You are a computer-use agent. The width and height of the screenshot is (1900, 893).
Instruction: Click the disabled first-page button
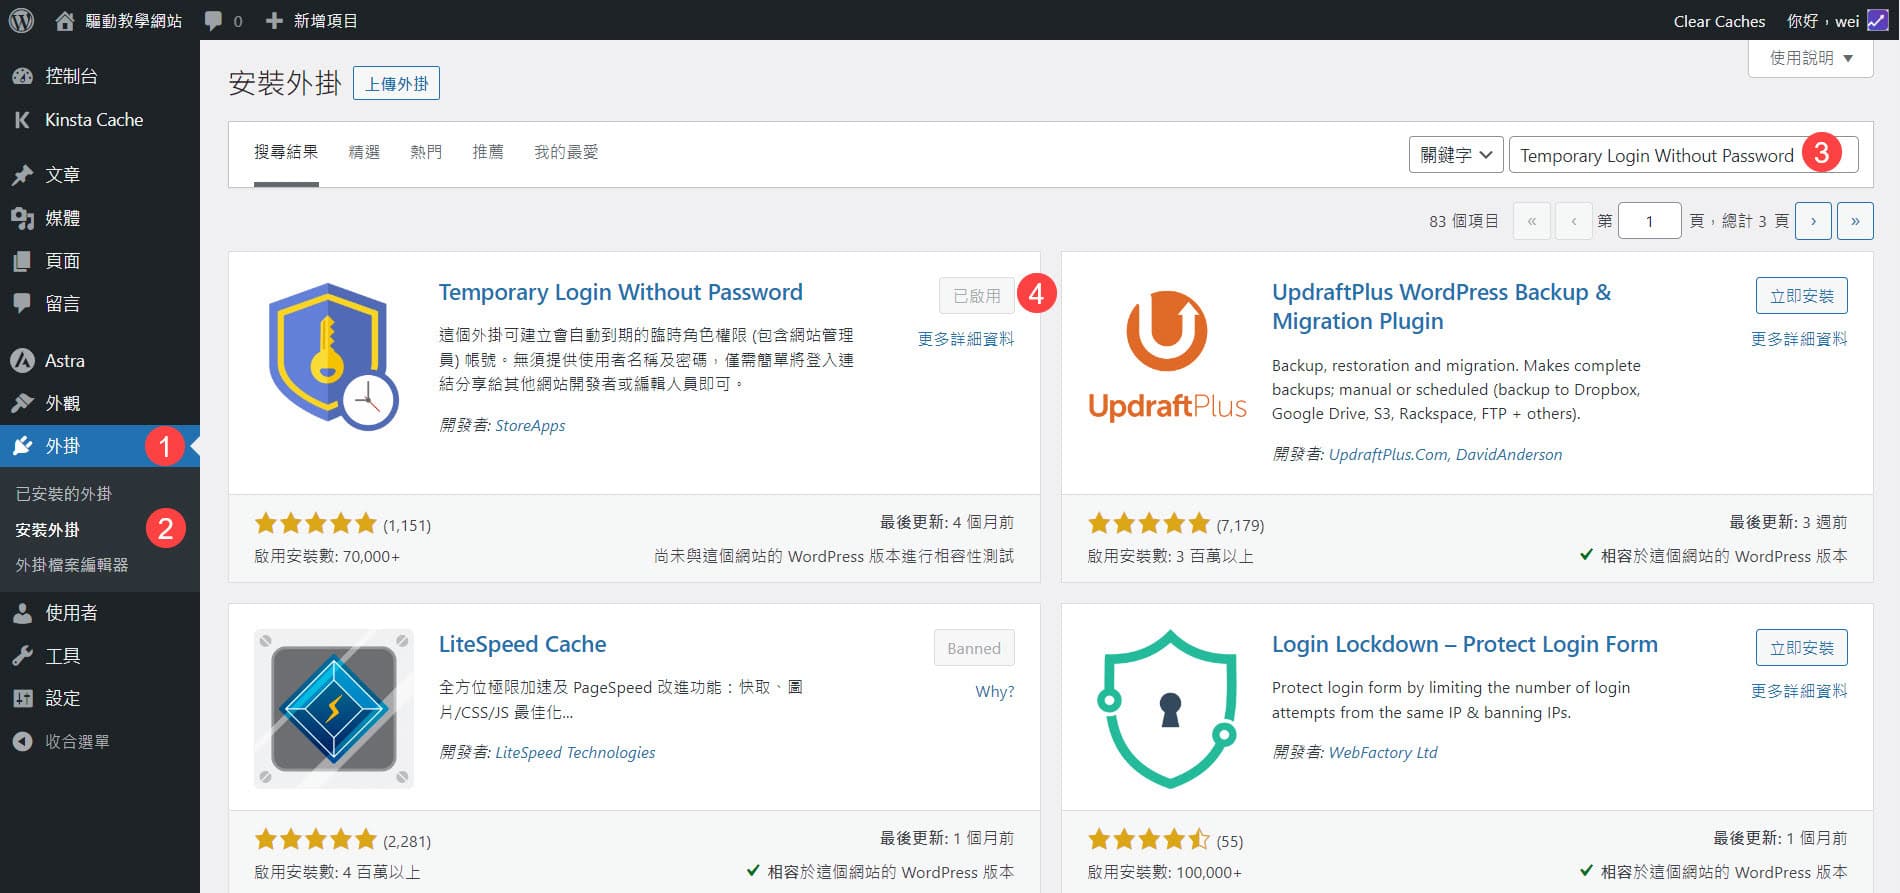[1532, 221]
